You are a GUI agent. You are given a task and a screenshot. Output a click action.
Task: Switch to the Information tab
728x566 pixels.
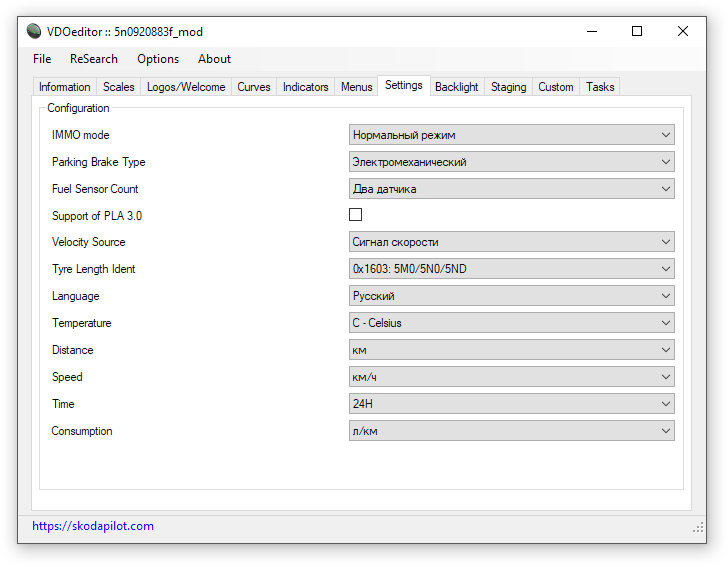click(x=65, y=87)
